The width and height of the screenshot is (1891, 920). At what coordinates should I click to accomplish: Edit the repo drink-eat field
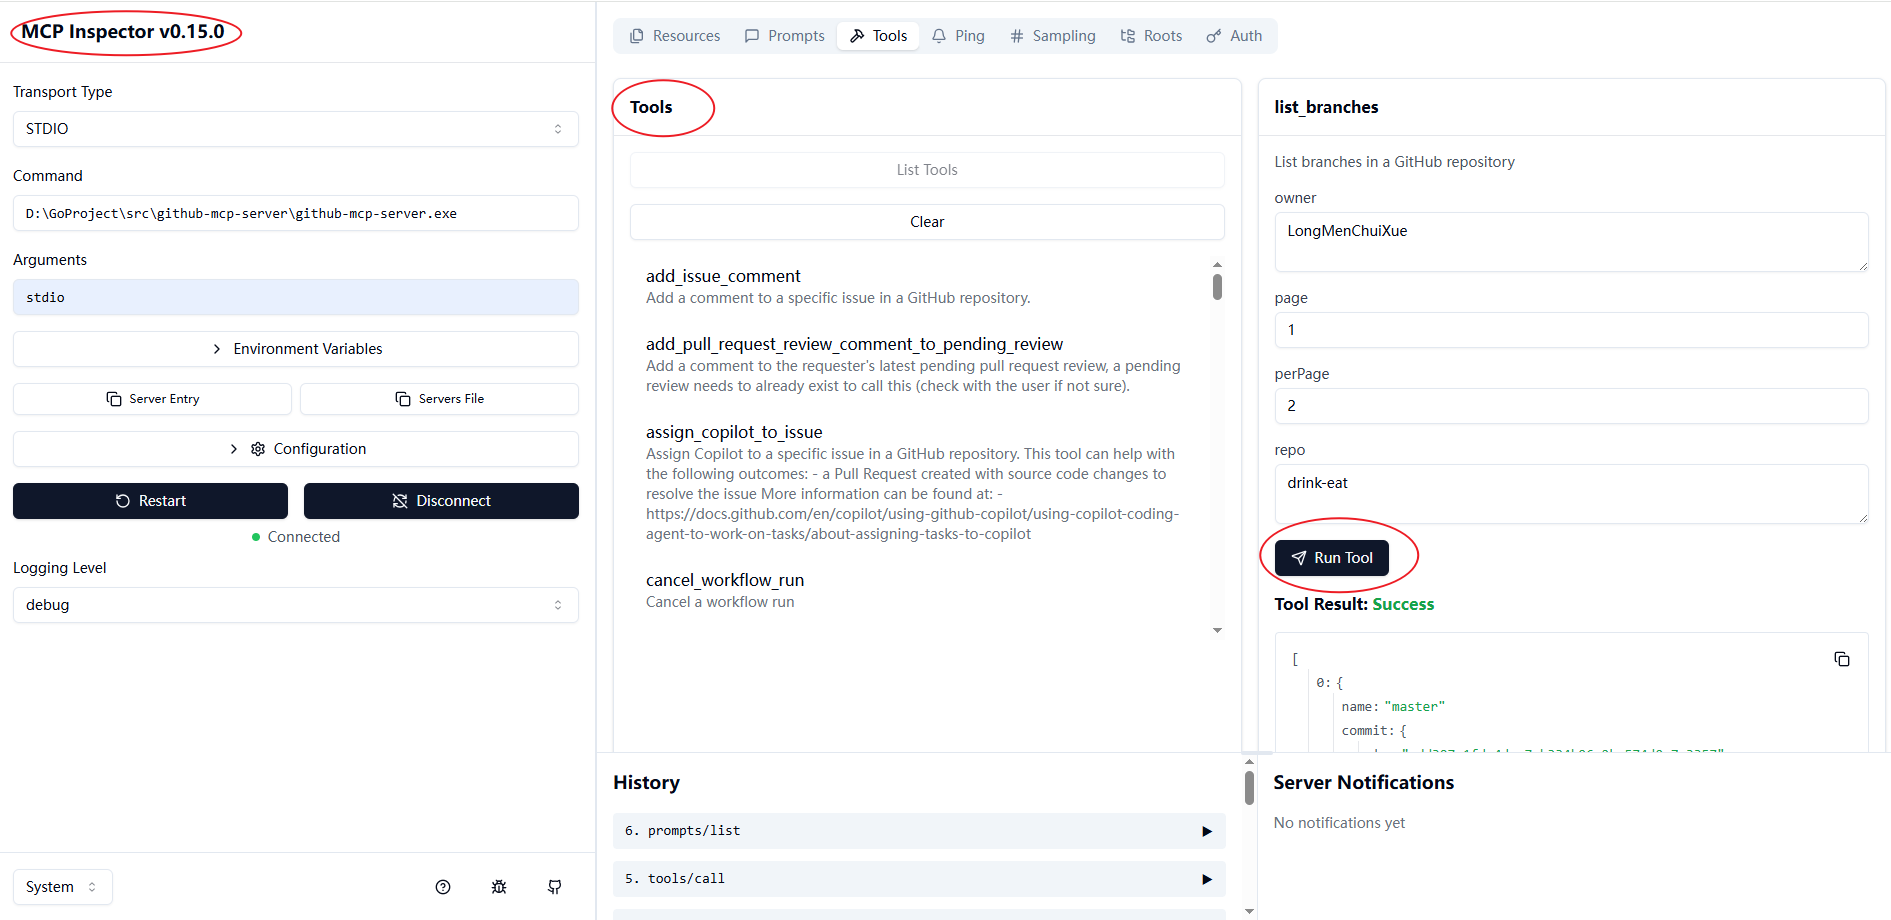(1571, 494)
